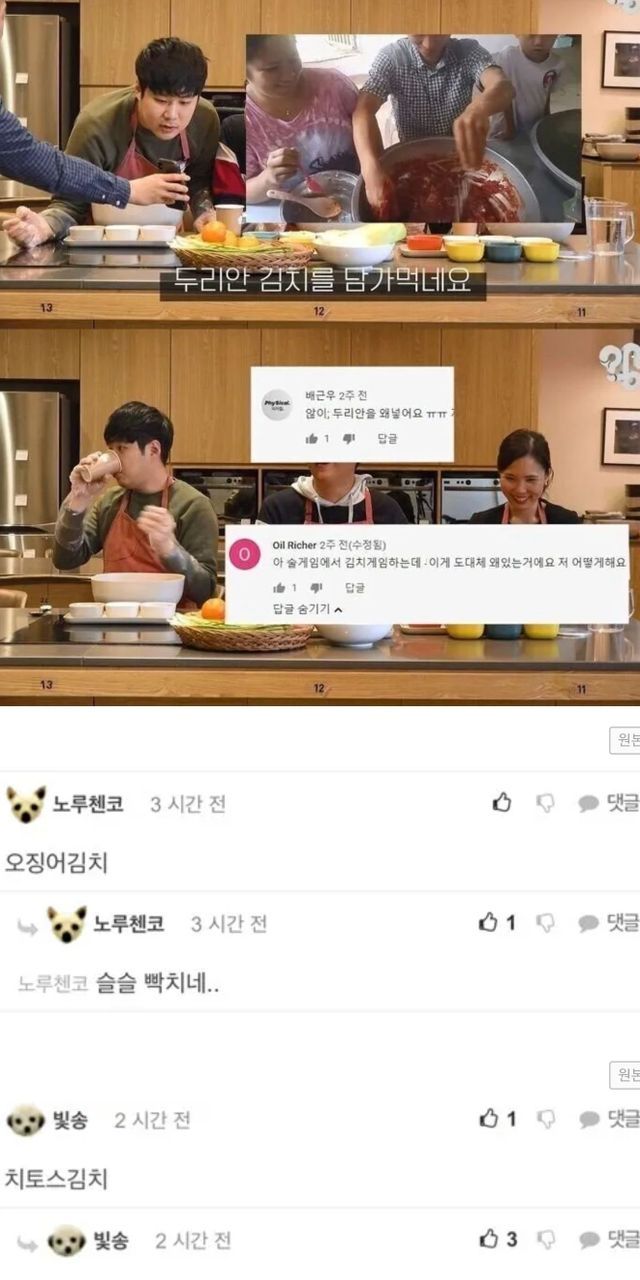Screen dimensions: 640x1280
Task: Click 답글 under 배근우's comment
Action: (x=387, y=438)
